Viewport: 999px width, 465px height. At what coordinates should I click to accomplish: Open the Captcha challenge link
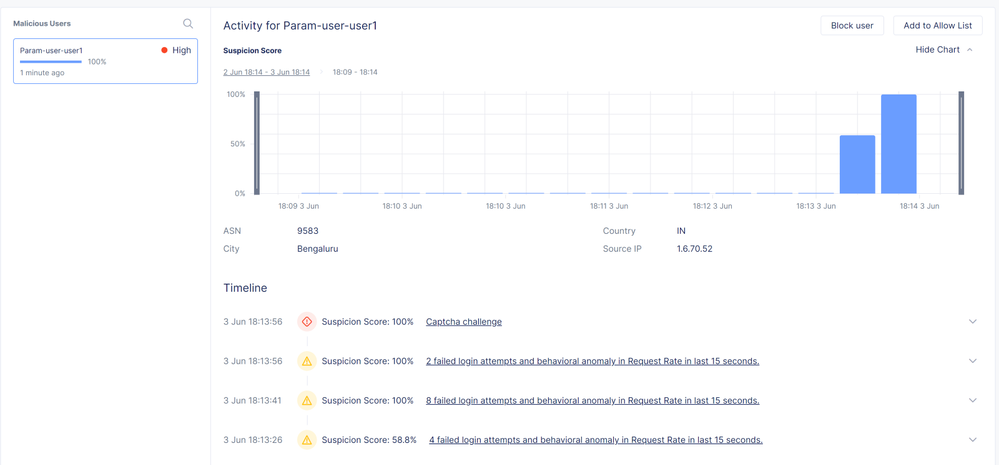click(x=464, y=322)
